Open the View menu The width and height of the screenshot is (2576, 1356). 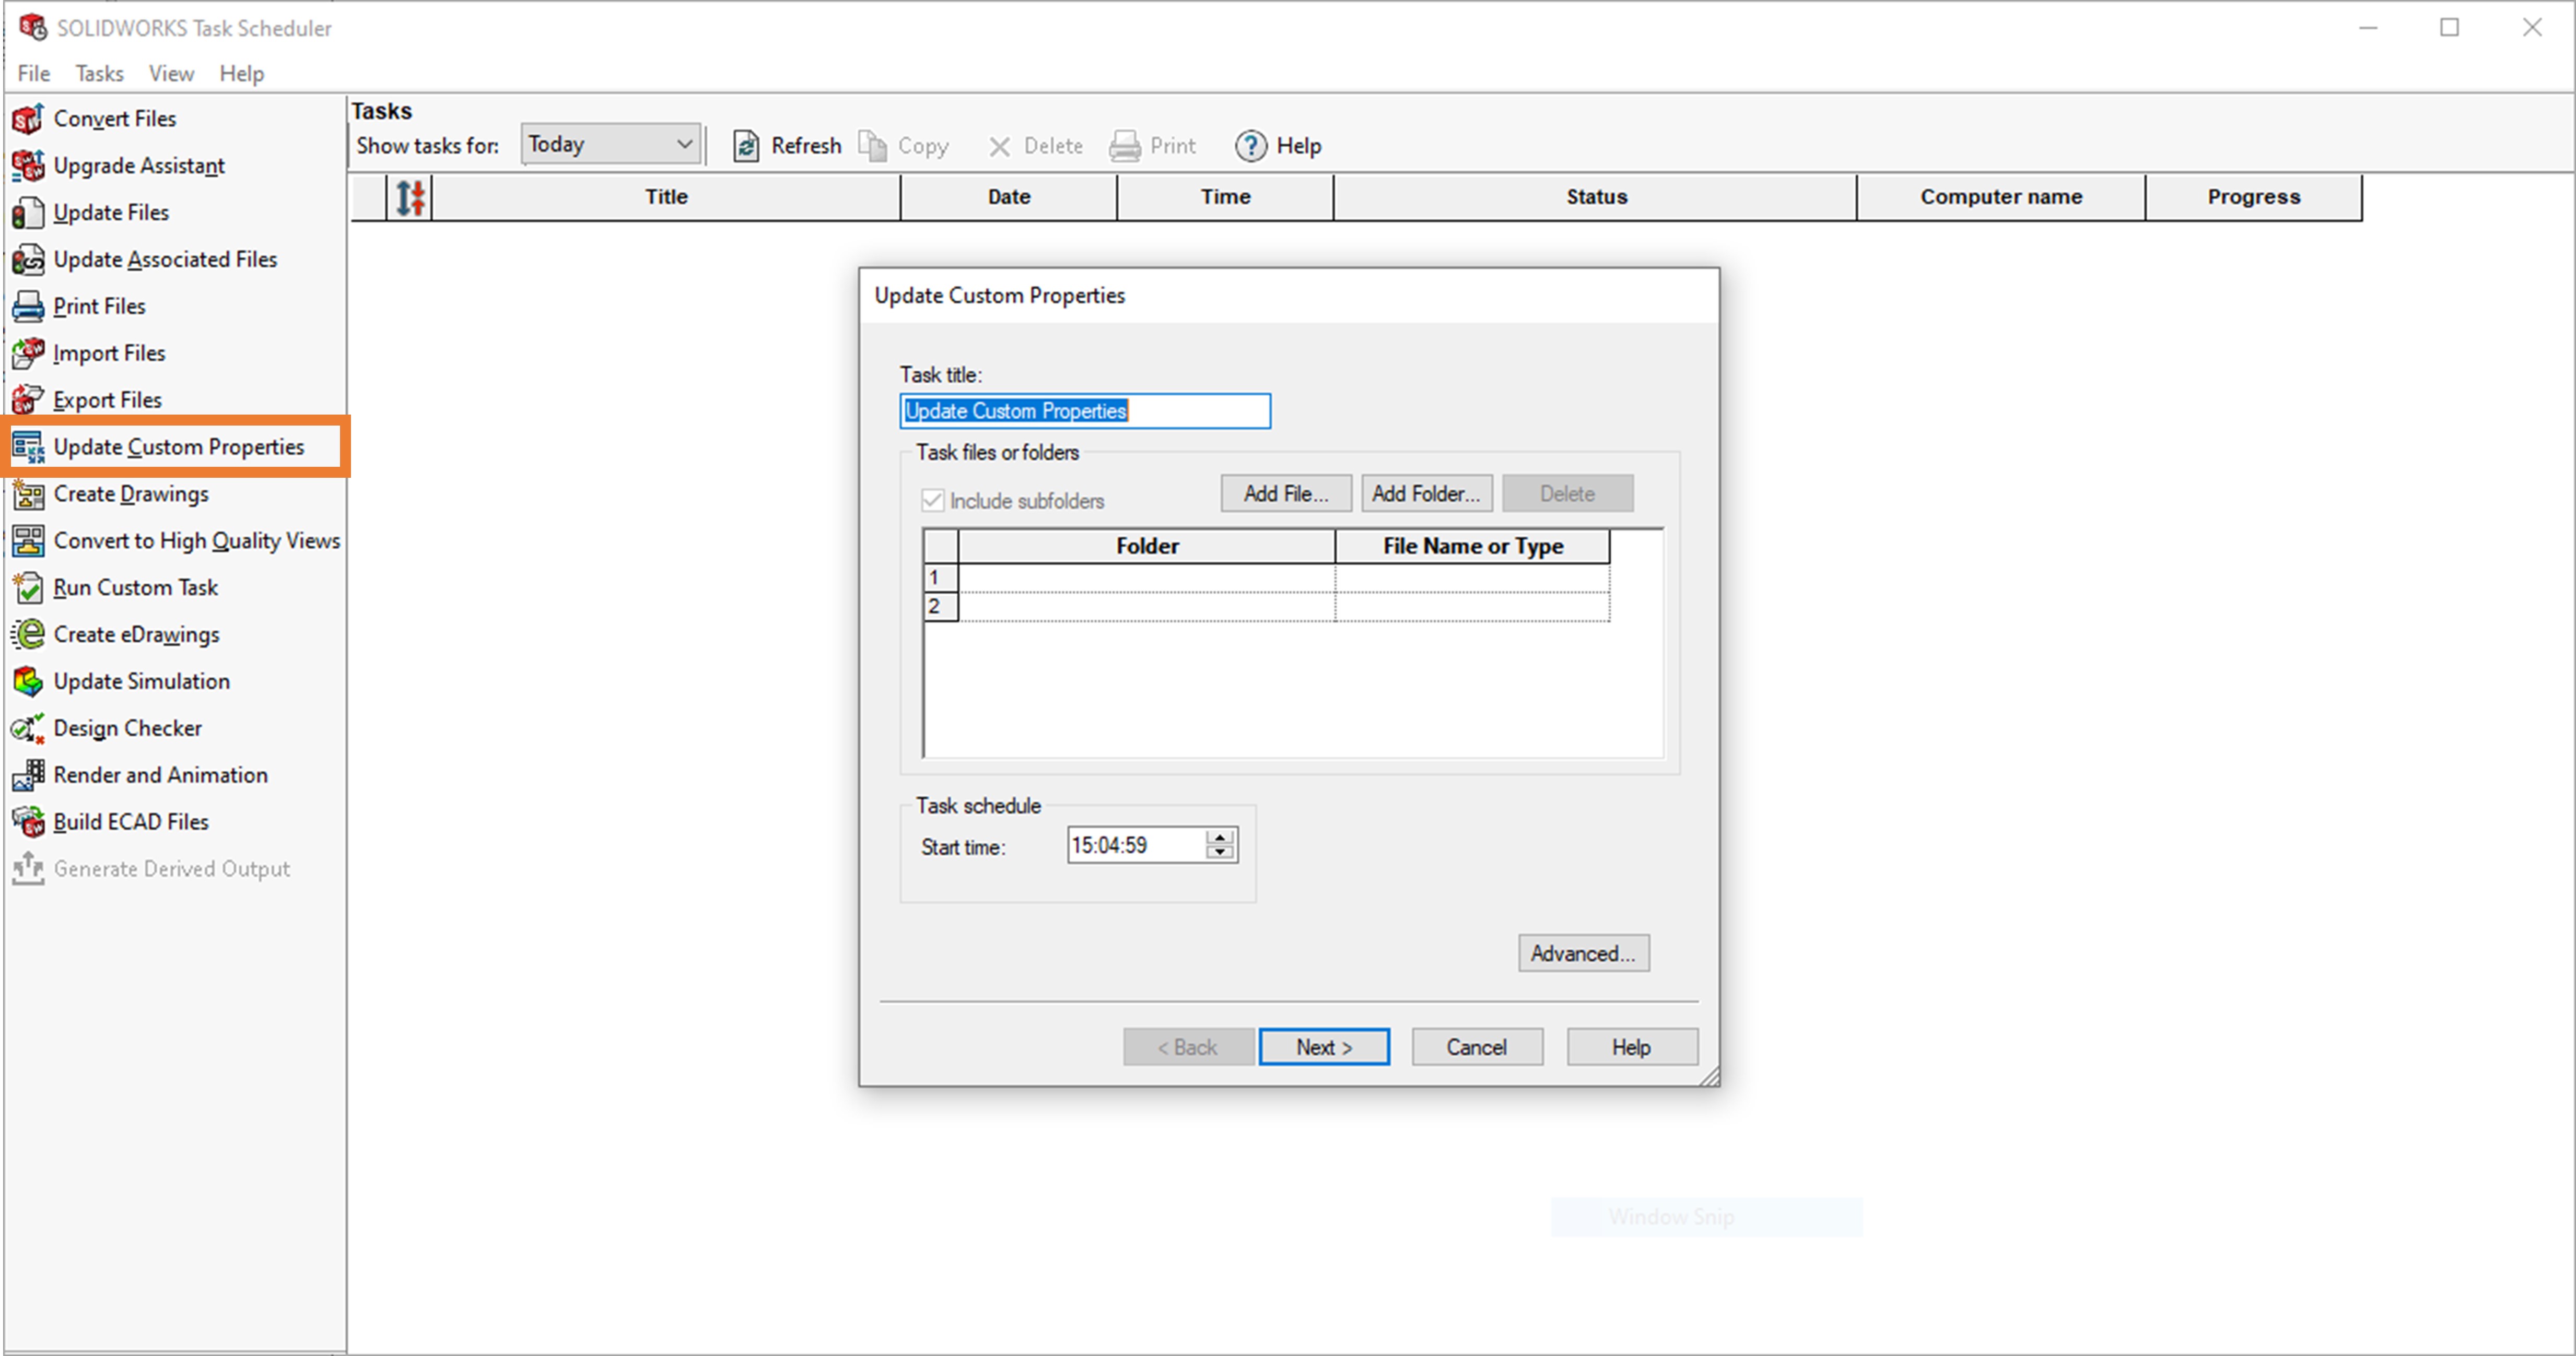171,73
